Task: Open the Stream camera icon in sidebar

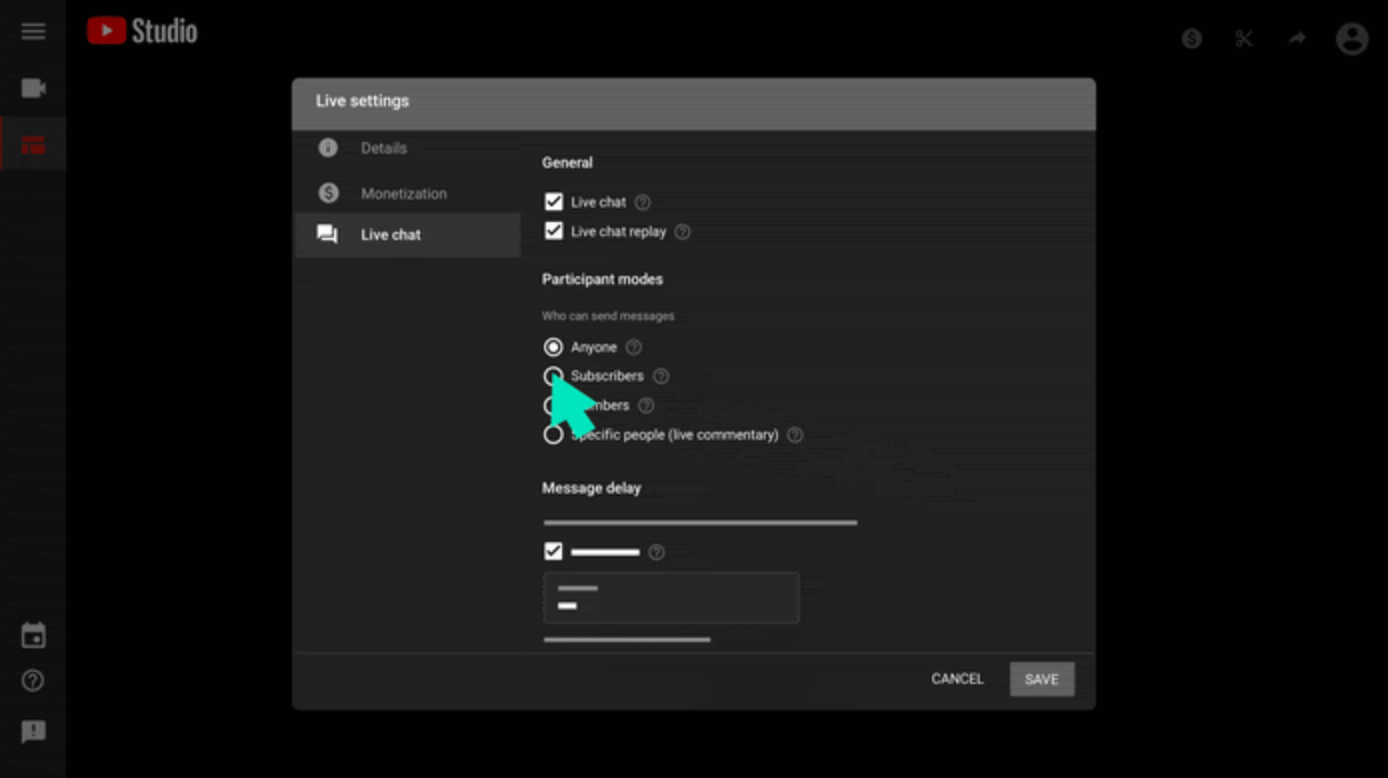Action: pos(33,88)
